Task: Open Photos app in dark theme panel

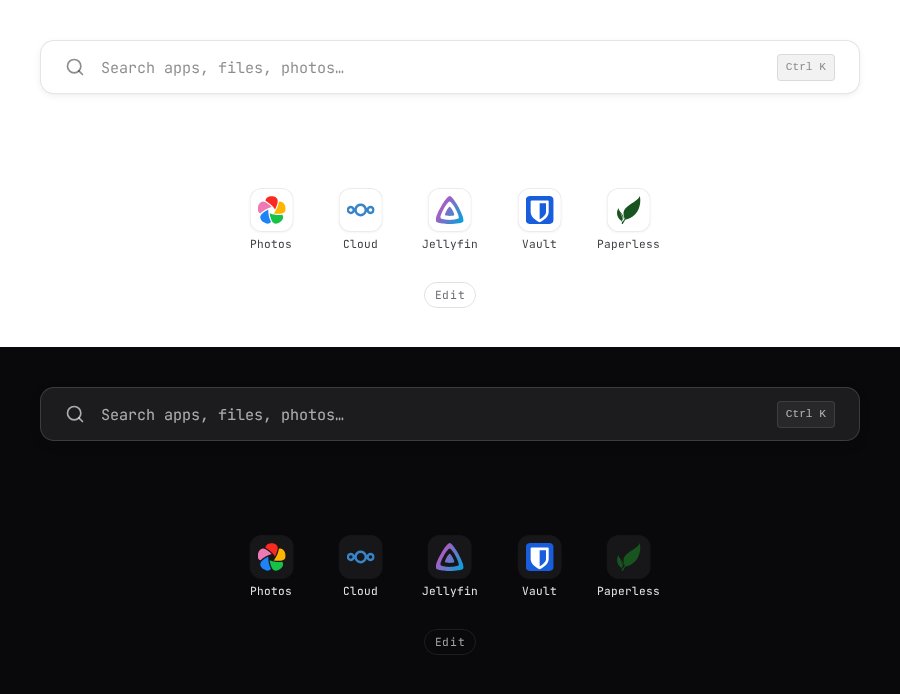Action: coord(271,557)
